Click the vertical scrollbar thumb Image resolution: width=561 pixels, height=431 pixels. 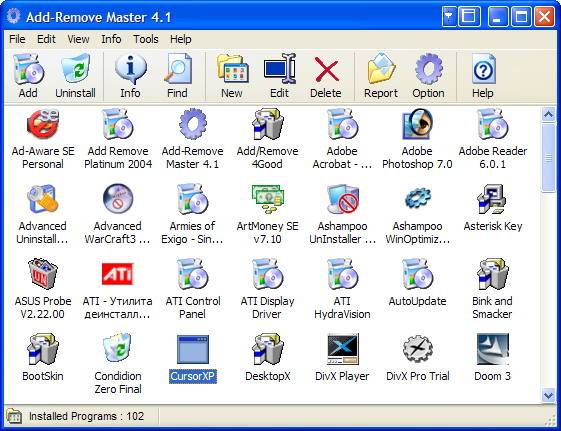click(548, 158)
